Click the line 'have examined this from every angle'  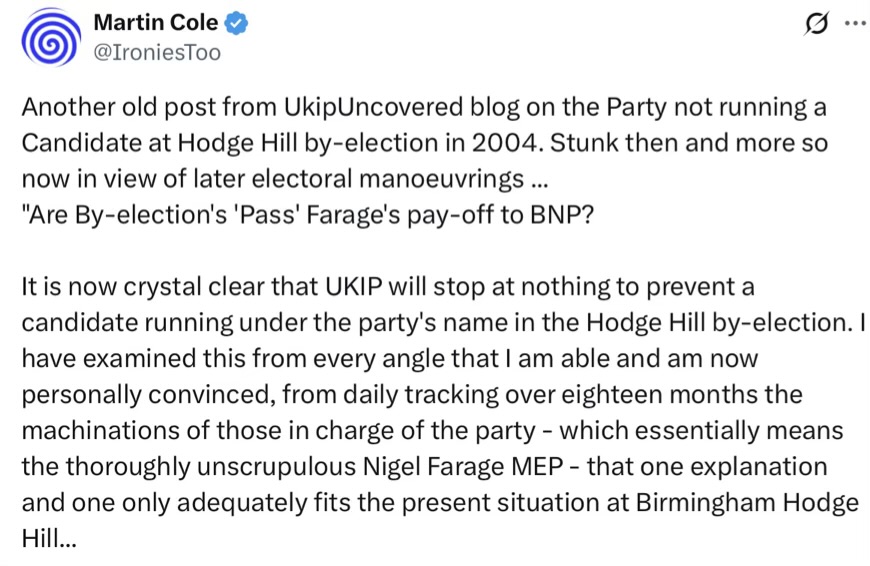390,359
